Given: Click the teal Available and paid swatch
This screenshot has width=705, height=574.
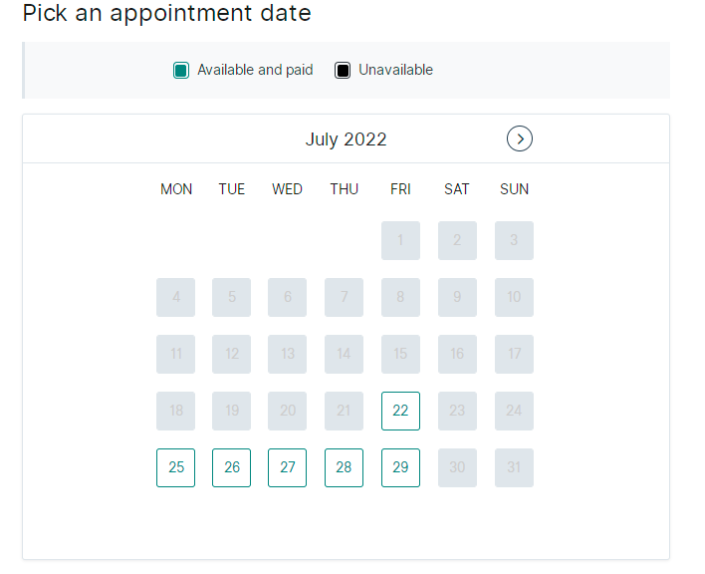Looking at the screenshot, I should pos(181,70).
